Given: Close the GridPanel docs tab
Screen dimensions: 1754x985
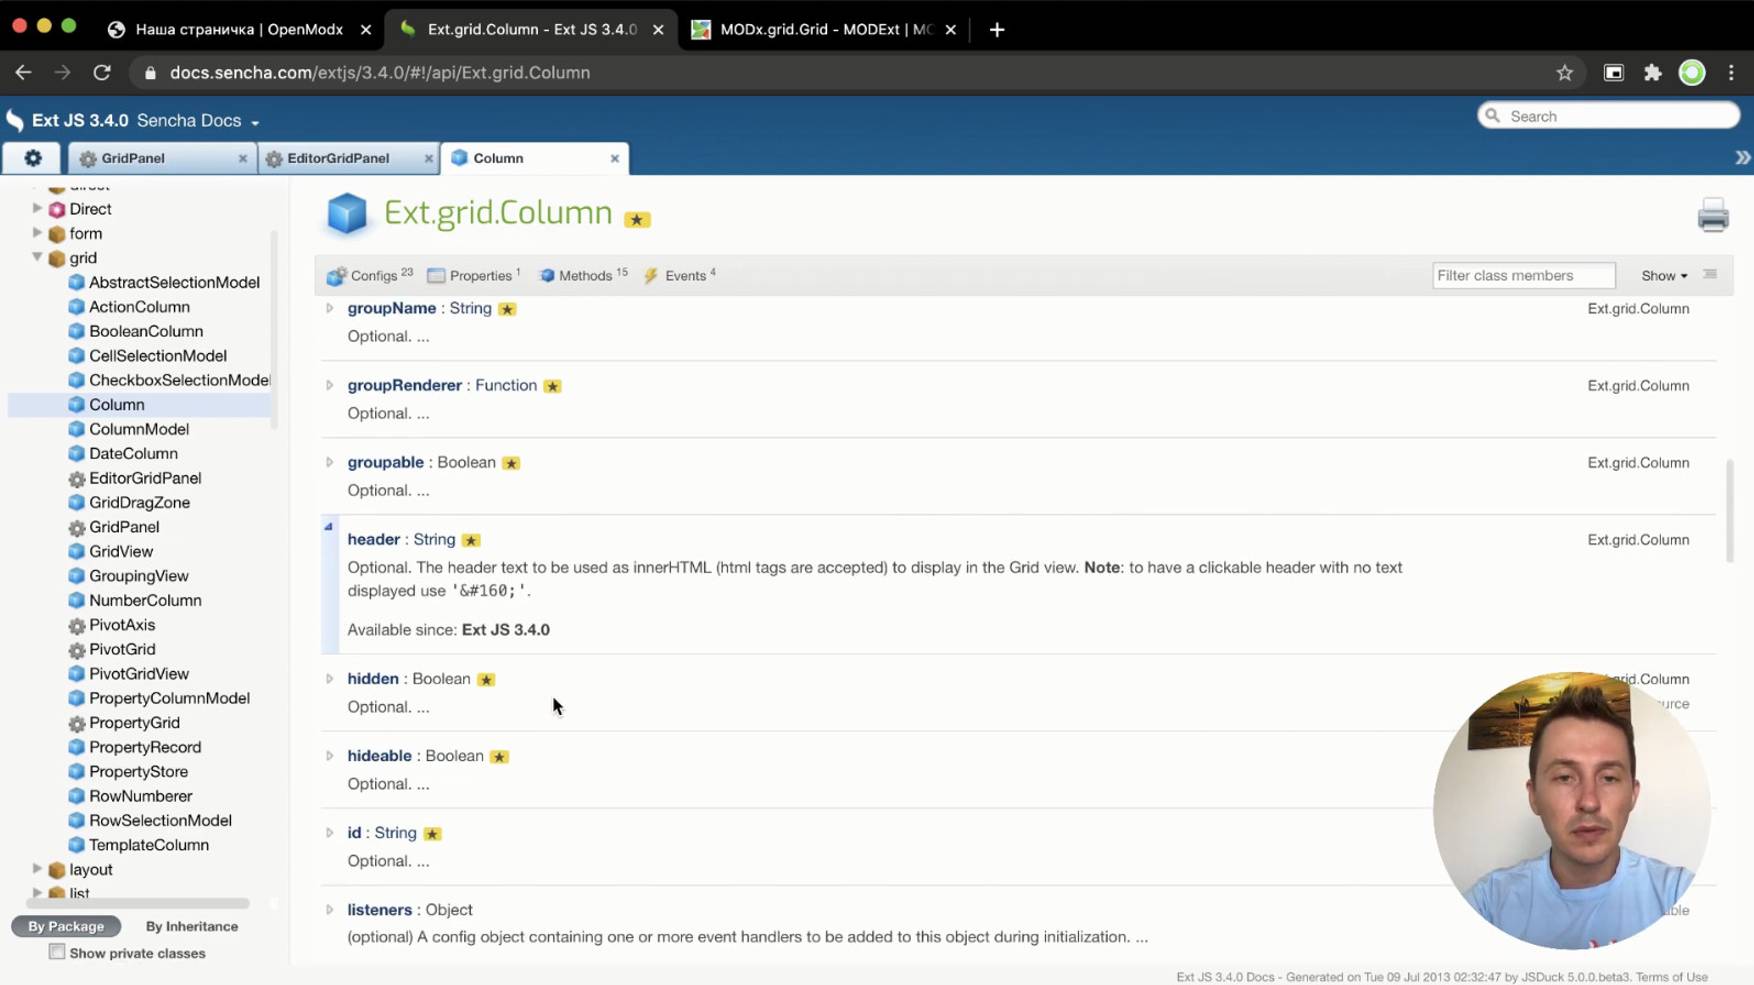Looking at the screenshot, I should point(242,158).
